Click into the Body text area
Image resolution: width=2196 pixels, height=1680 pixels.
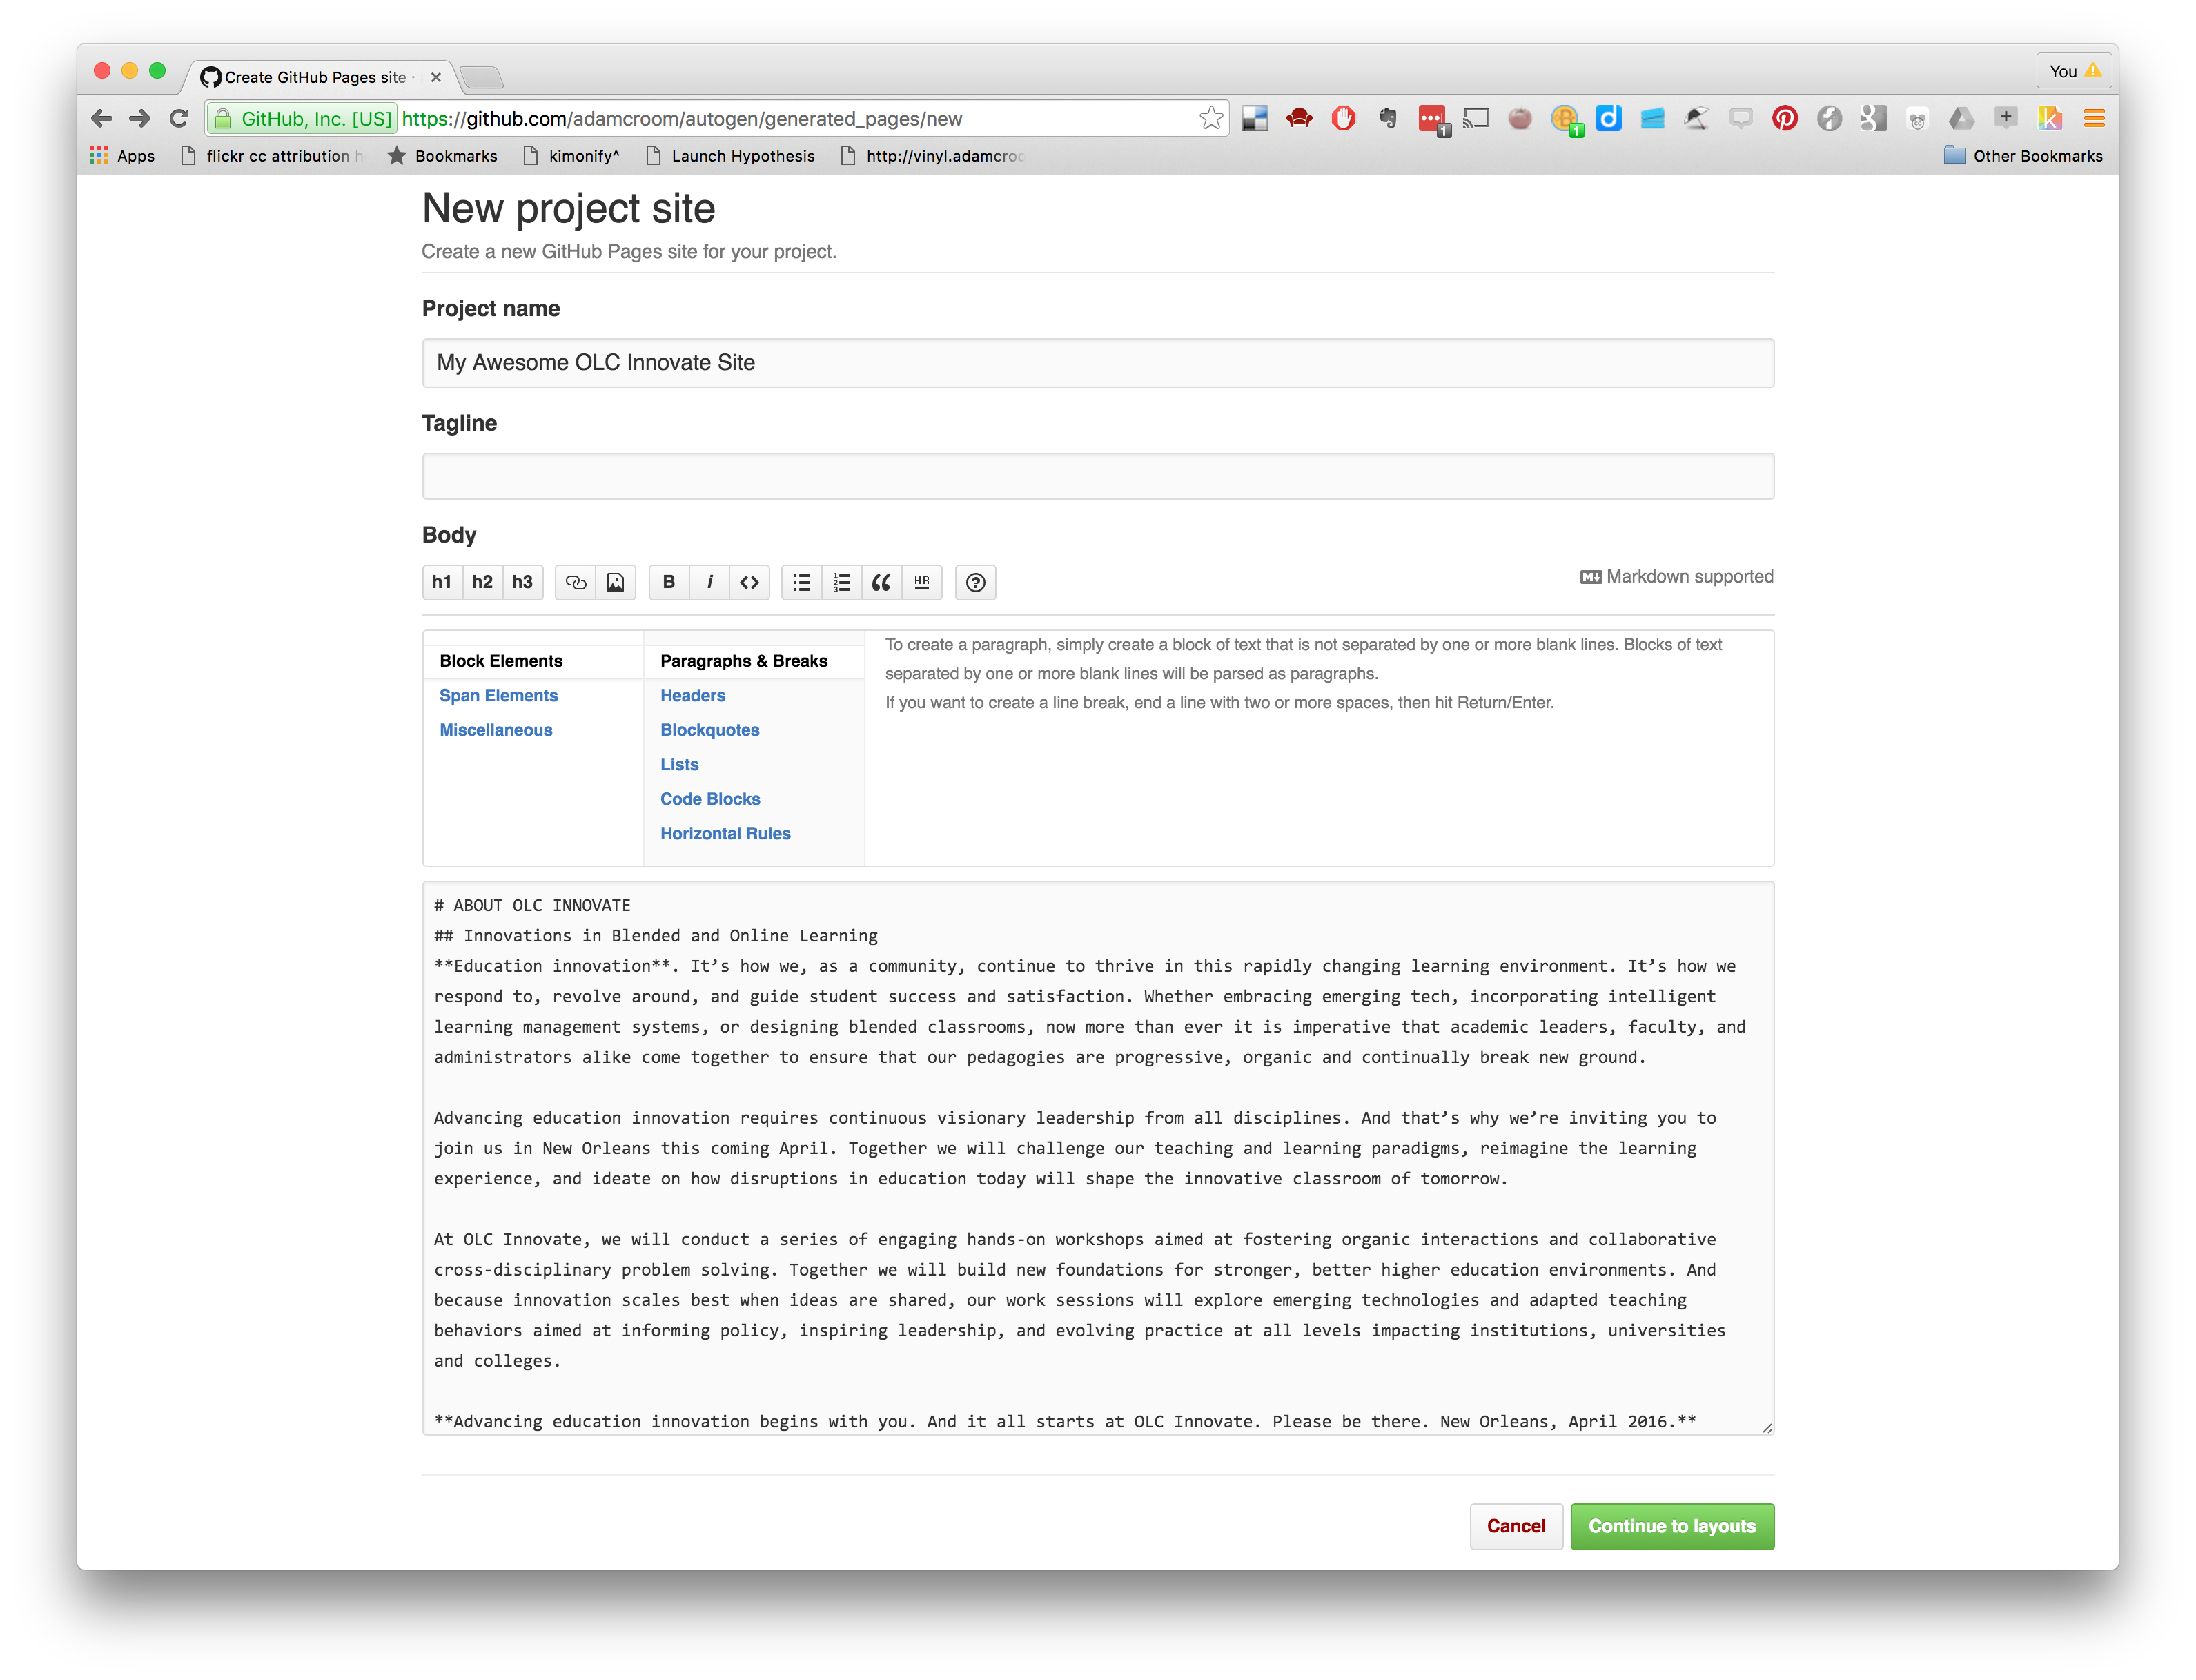pos(1098,1158)
